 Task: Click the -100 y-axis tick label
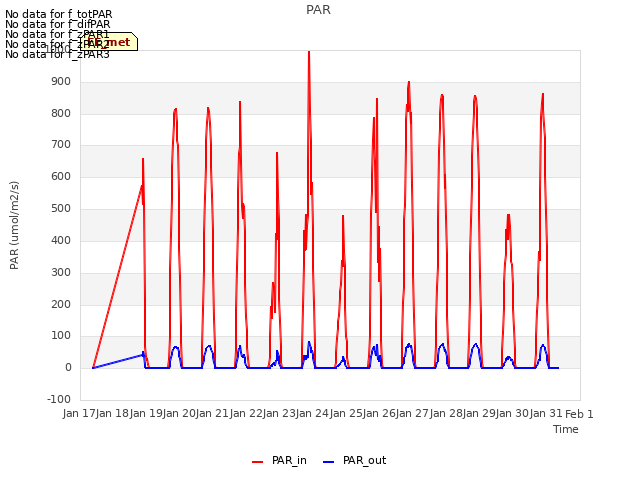tap(59, 399)
